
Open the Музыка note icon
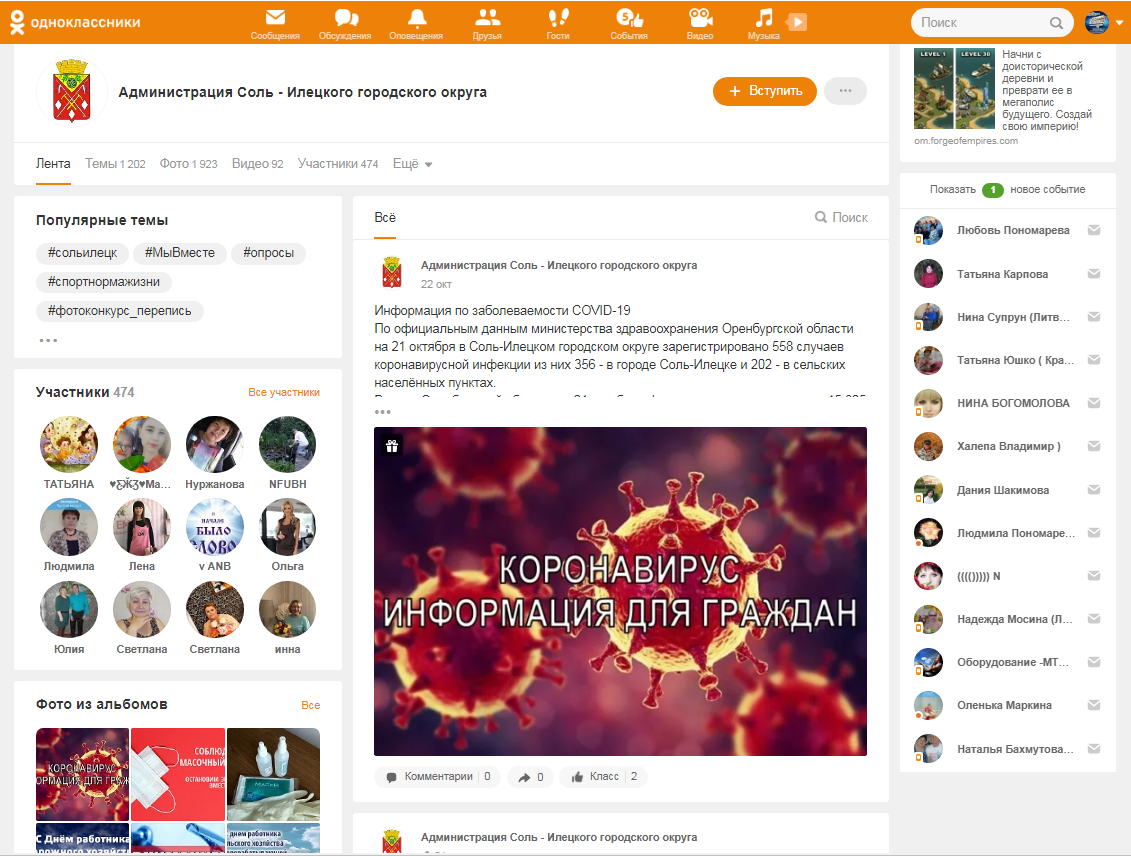tap(764, 18)
